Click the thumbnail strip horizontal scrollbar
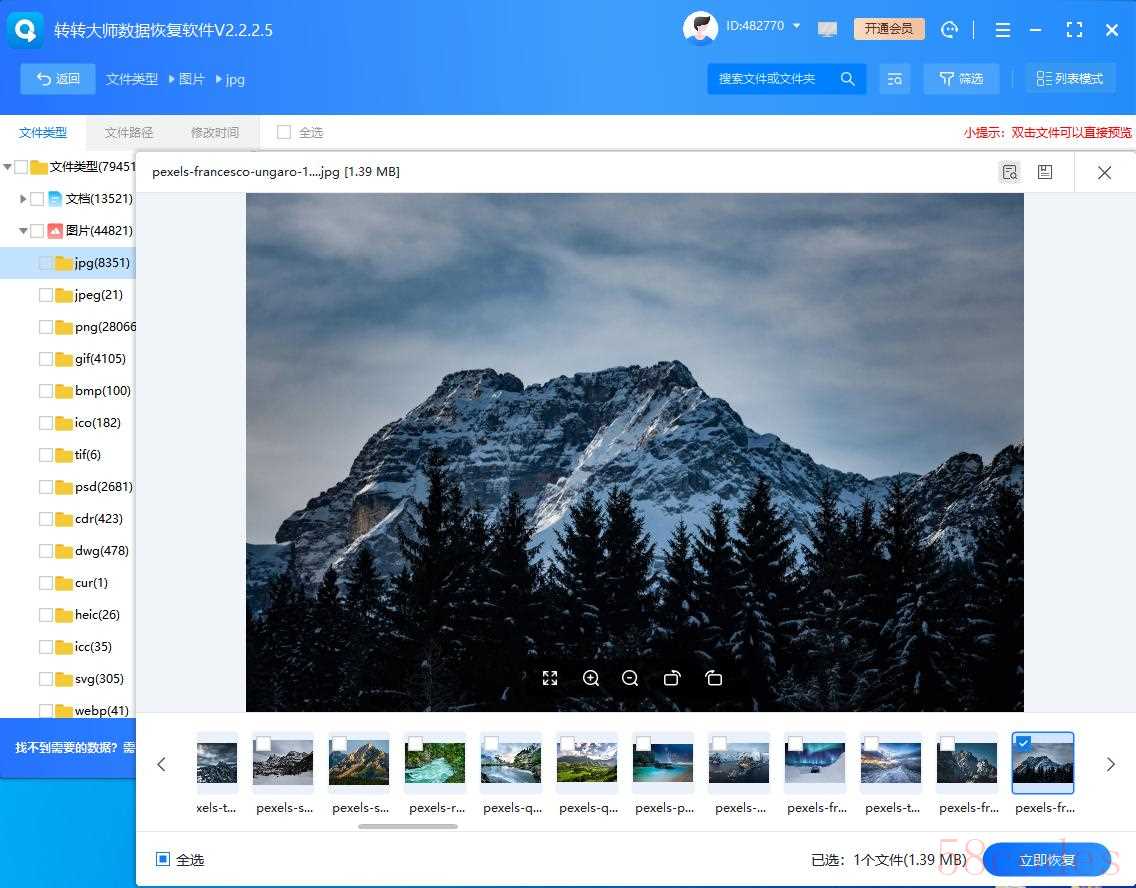This screenshot has height=888, width=1136. (x=408, y=826)
